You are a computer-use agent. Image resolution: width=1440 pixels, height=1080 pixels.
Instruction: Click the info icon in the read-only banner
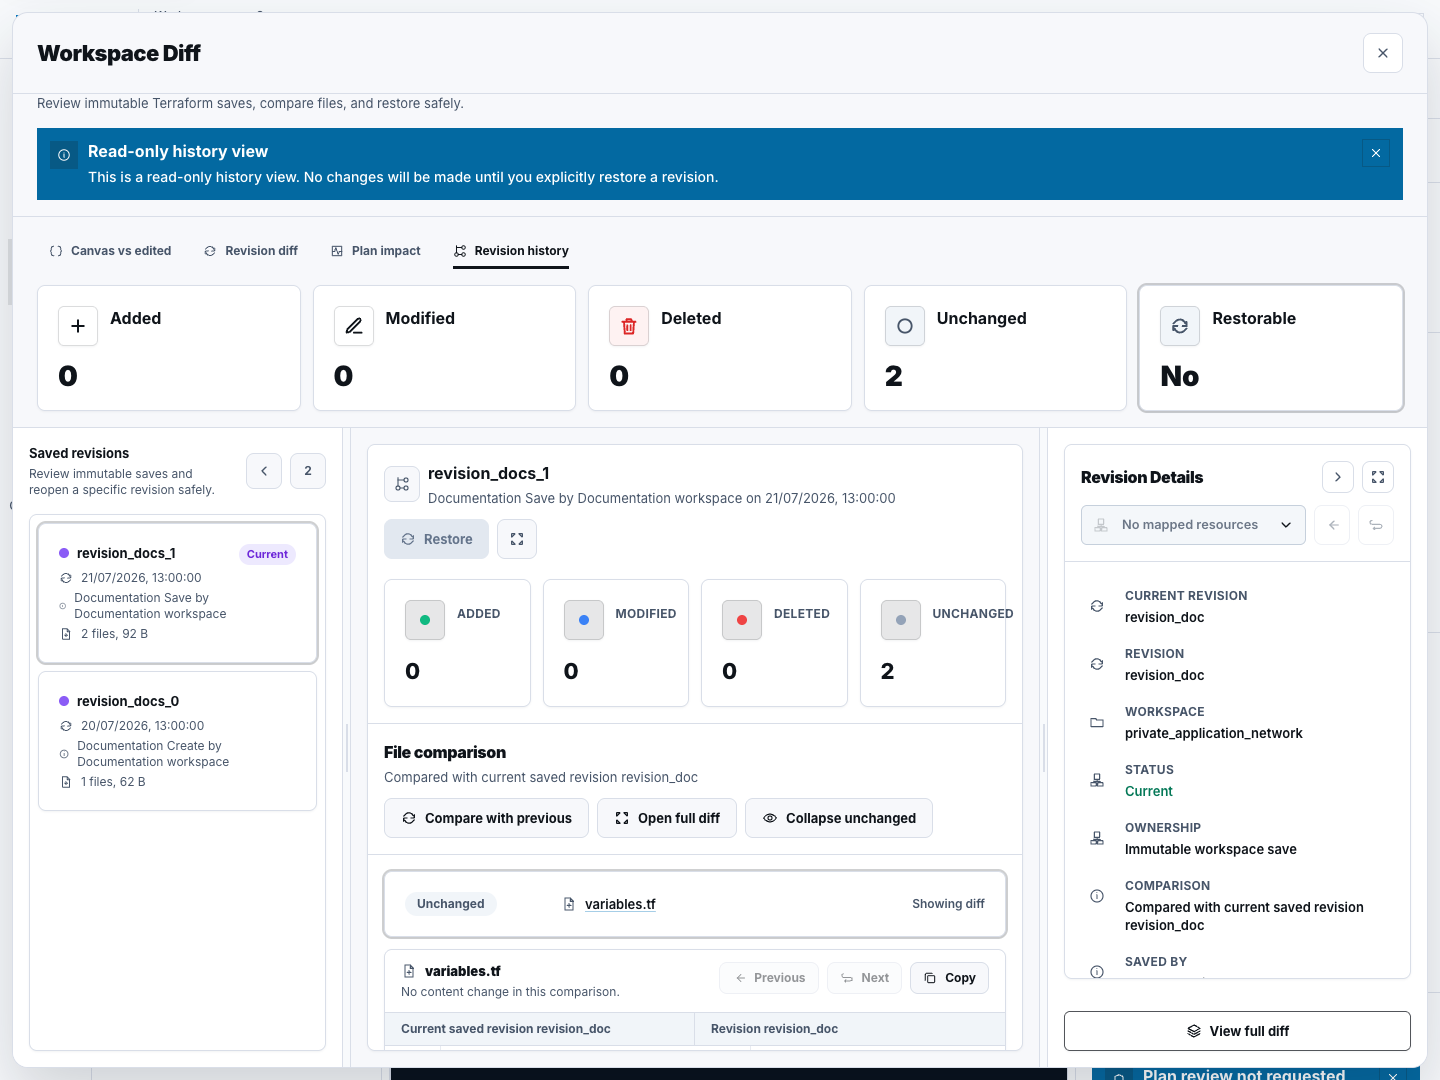click(64, 155)
